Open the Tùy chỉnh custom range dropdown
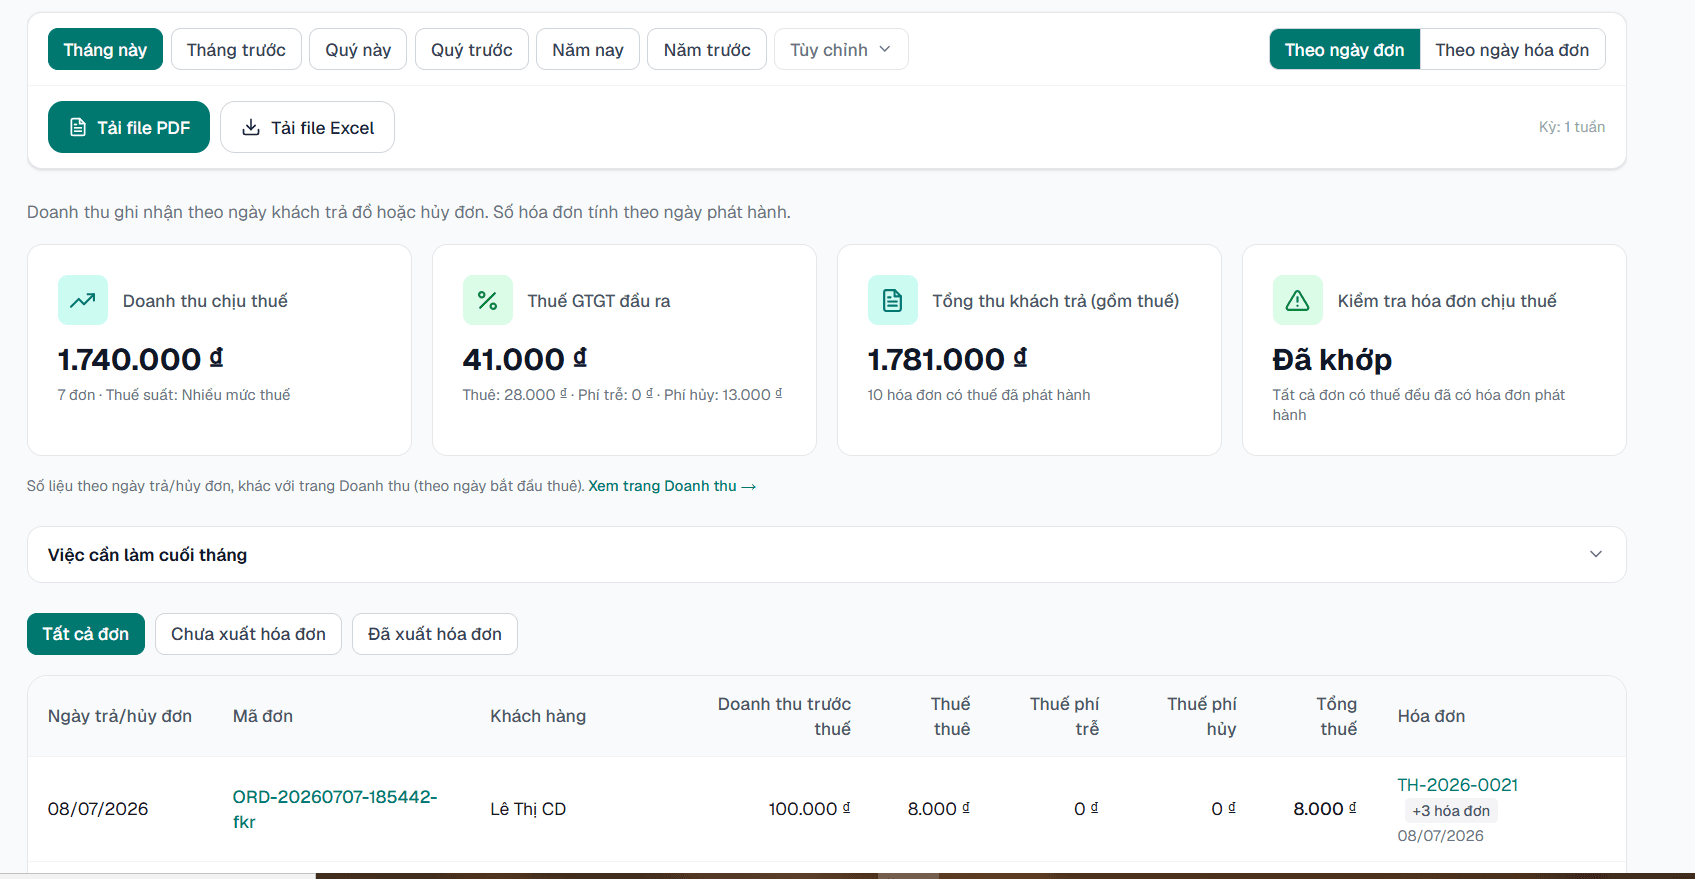 pyautogui.click(x=841, y=50)
